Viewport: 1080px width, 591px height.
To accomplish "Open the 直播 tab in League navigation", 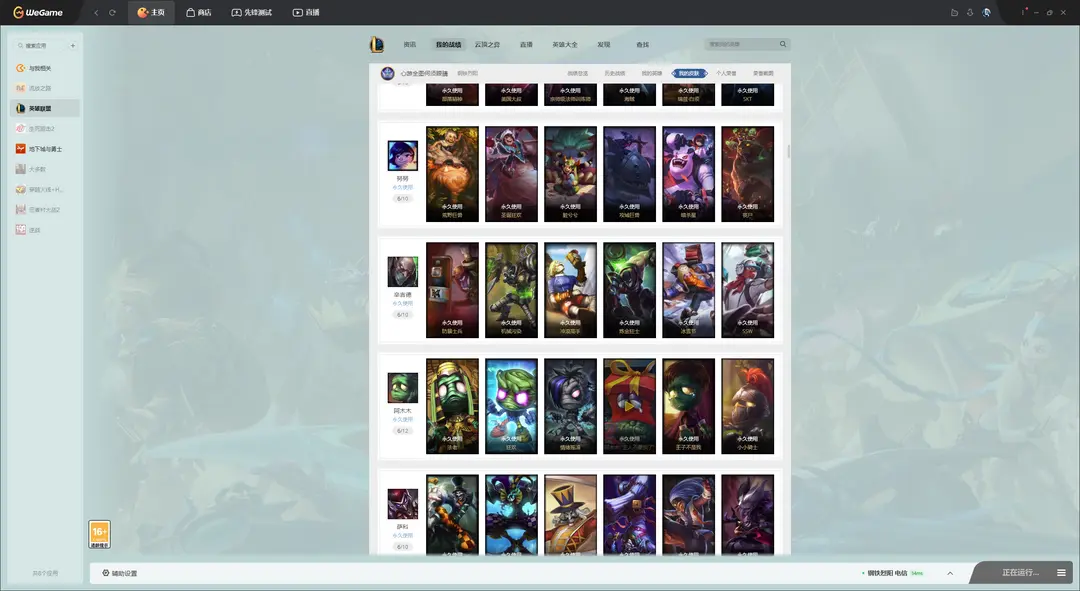I will click(x=526, y=45).
